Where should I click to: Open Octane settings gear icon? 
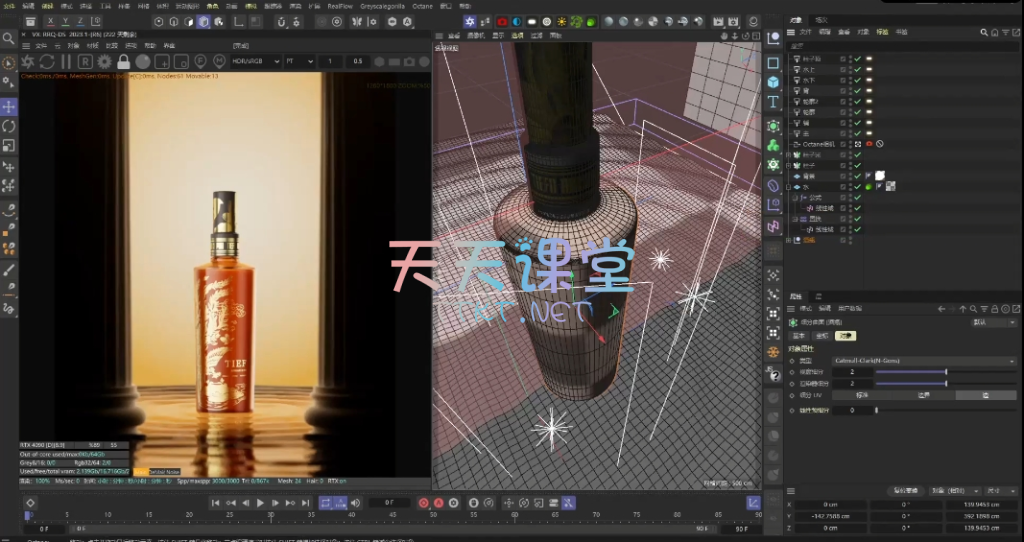click(104, 62)
